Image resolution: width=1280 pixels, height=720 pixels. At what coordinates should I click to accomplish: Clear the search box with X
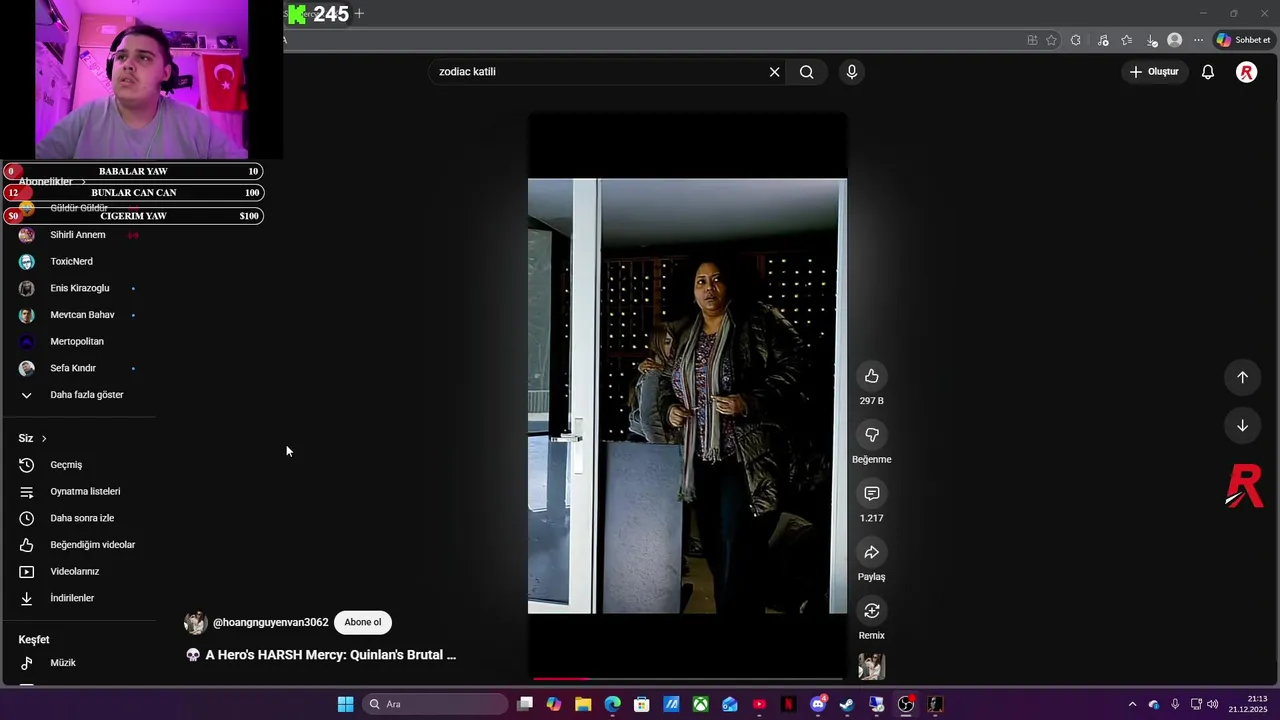[x=774, y=72]
